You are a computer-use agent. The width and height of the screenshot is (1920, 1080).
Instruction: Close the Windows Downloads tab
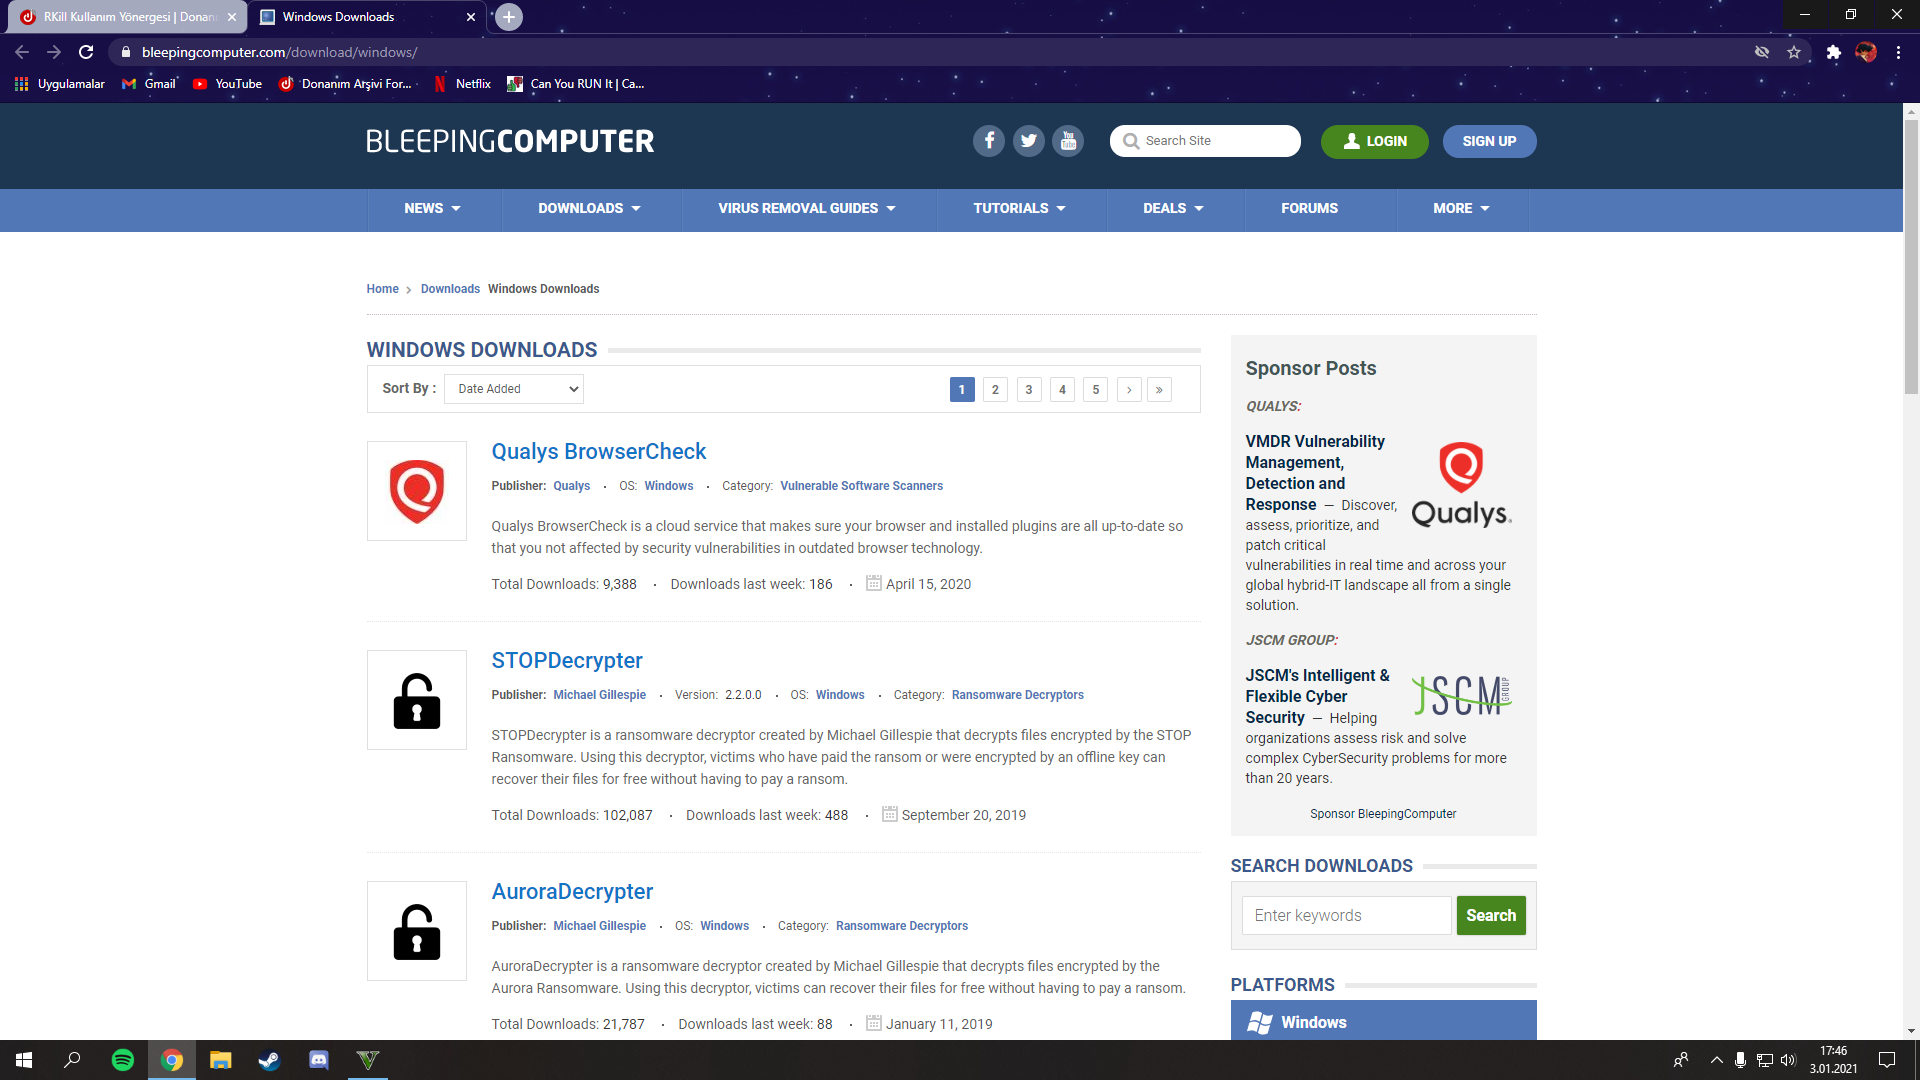click(471, 17)
